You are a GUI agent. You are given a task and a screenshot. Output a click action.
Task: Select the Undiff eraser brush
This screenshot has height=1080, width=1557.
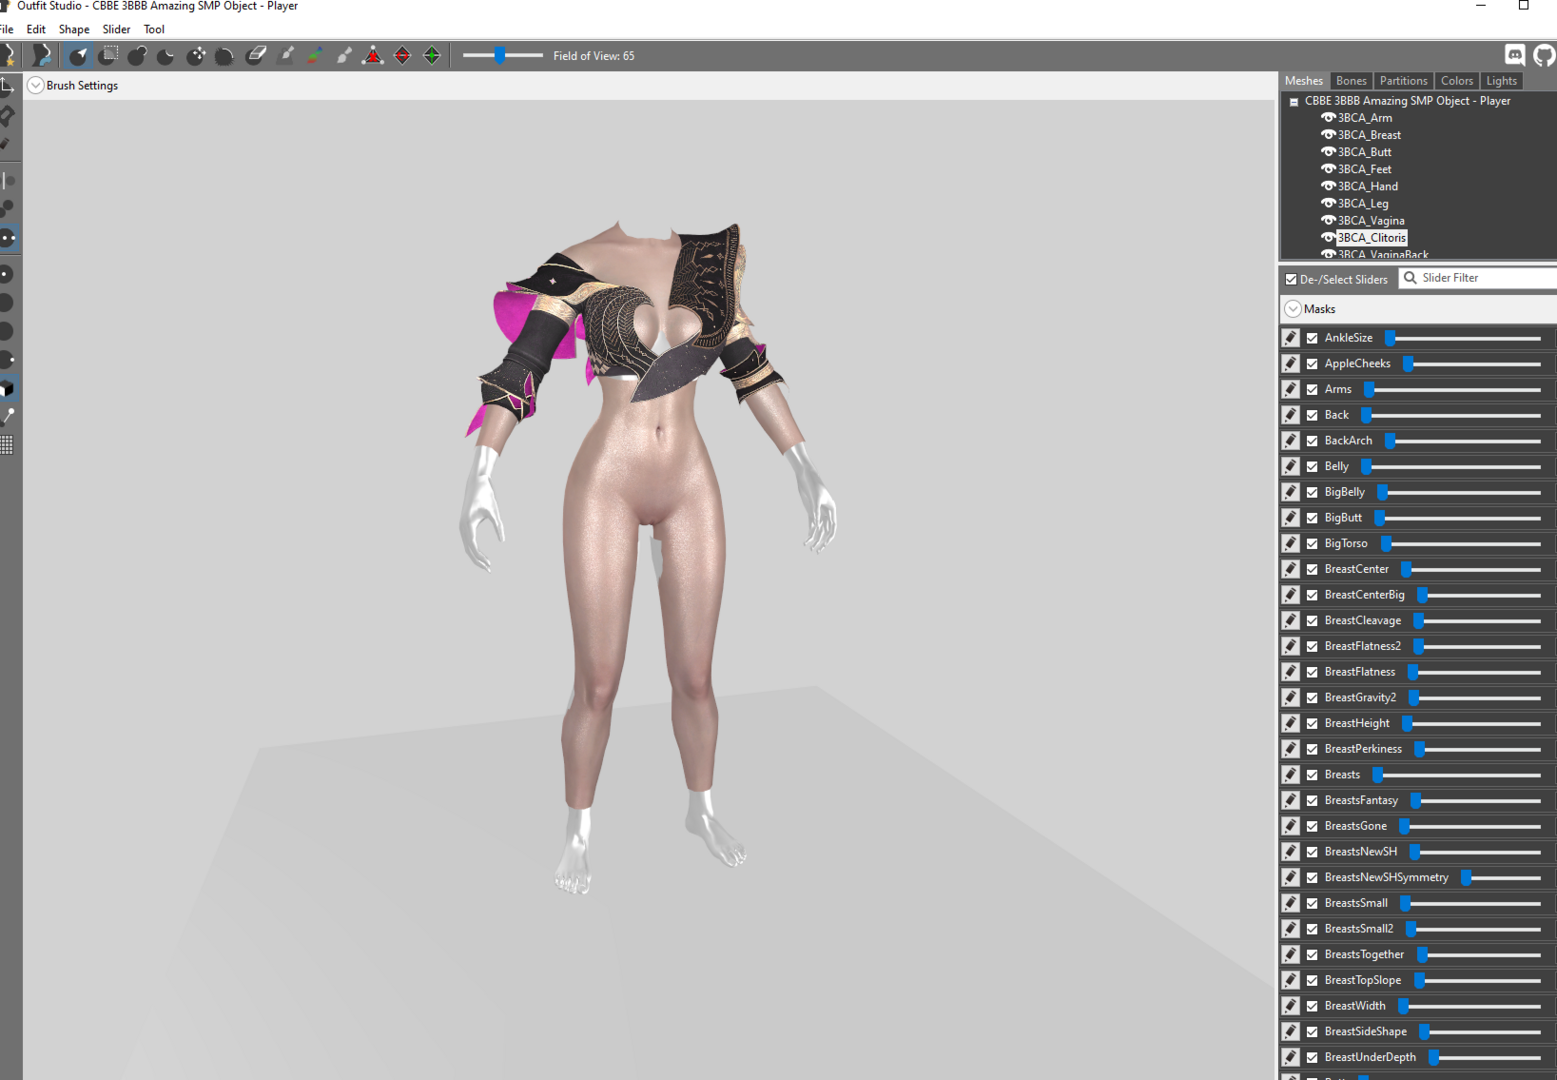255,56
